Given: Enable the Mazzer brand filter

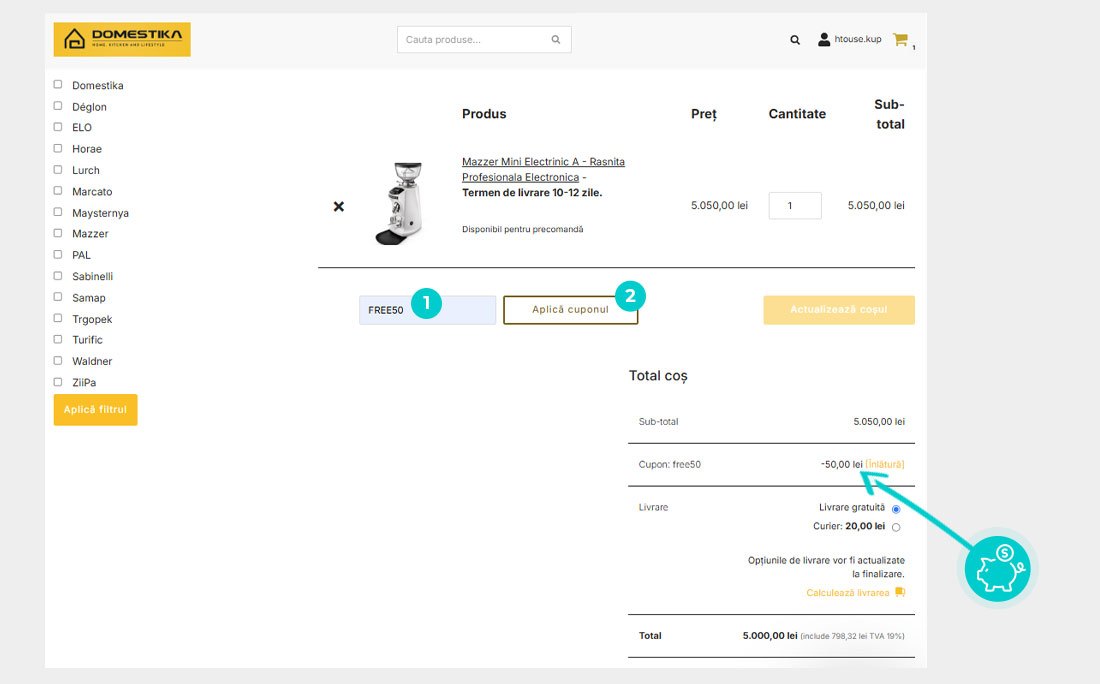Looking at the screenshot, I should click(58, 233).
